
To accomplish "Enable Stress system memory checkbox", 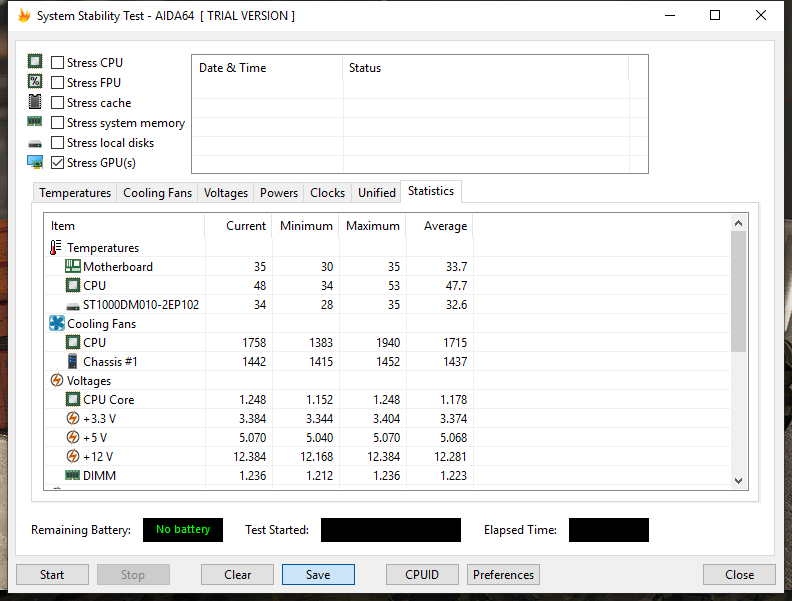I will pos(58,123).
